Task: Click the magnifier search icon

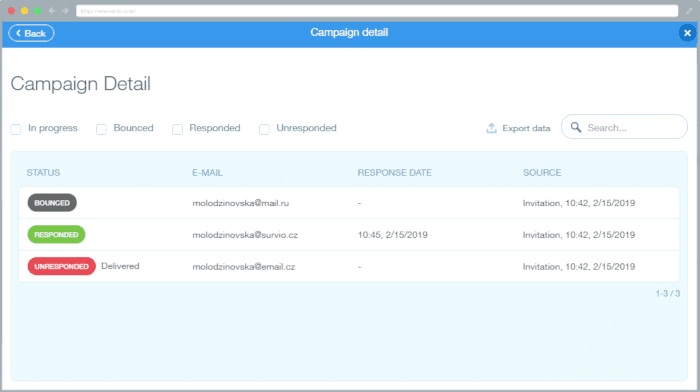Action: click(576, 127)
